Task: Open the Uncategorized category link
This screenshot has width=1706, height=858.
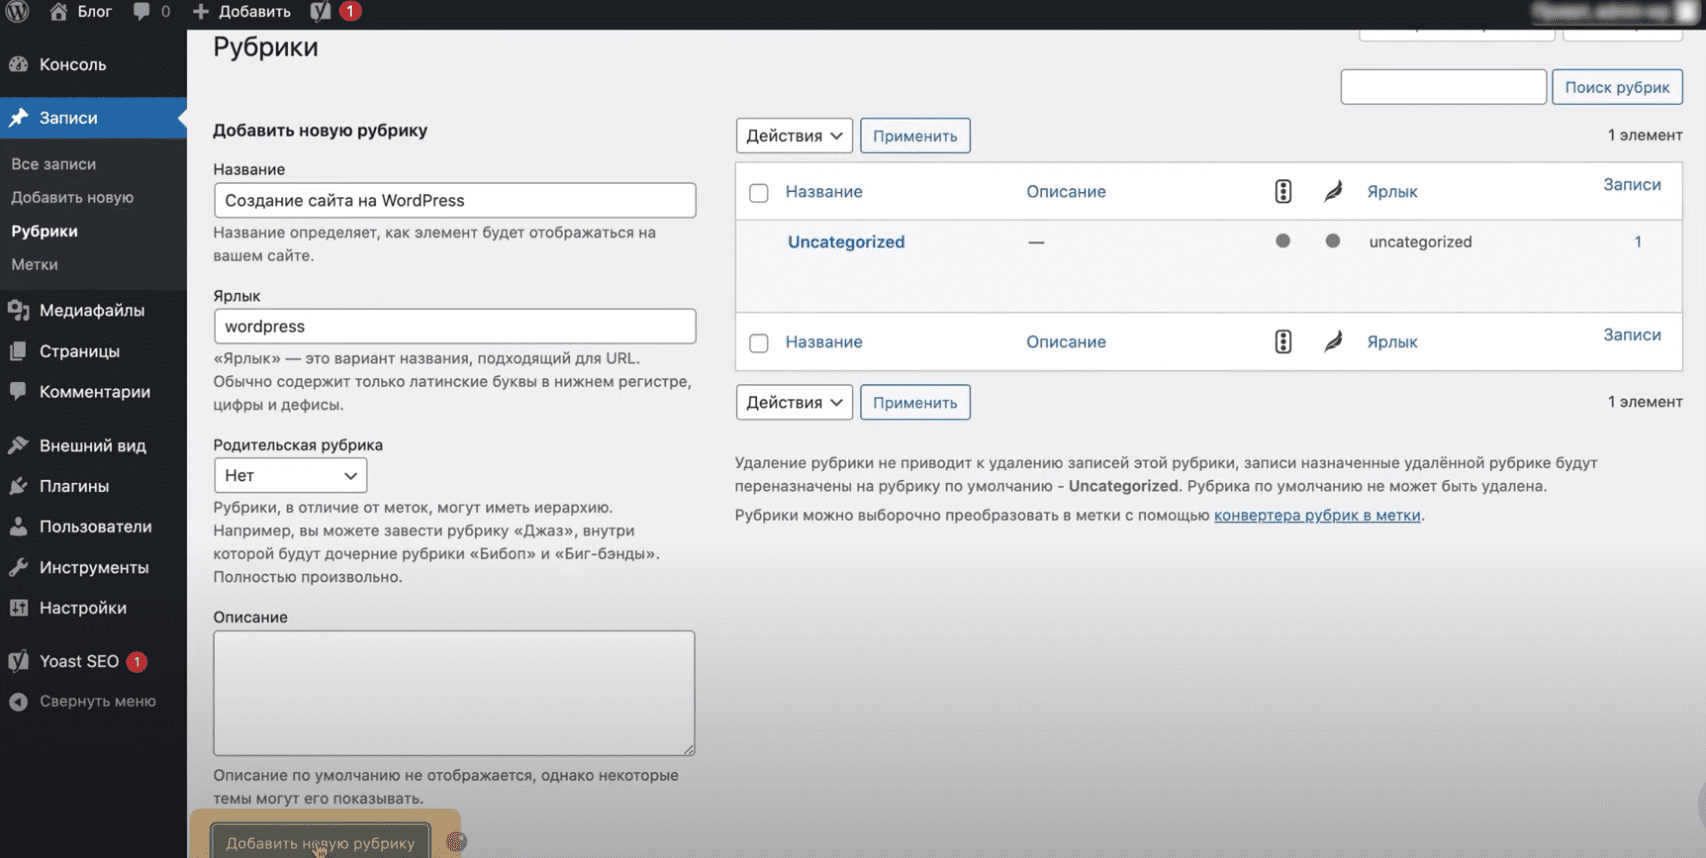Action: coord(846,242)
